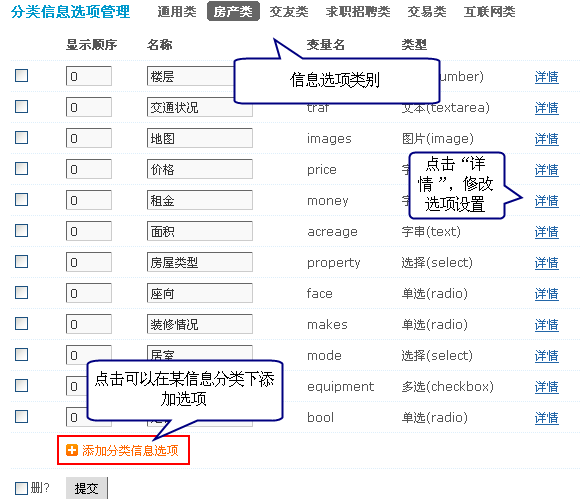Switch to the 通用类 tab
Image resolution: width=580 pixels, height=499 pixels.
point(177,12)
